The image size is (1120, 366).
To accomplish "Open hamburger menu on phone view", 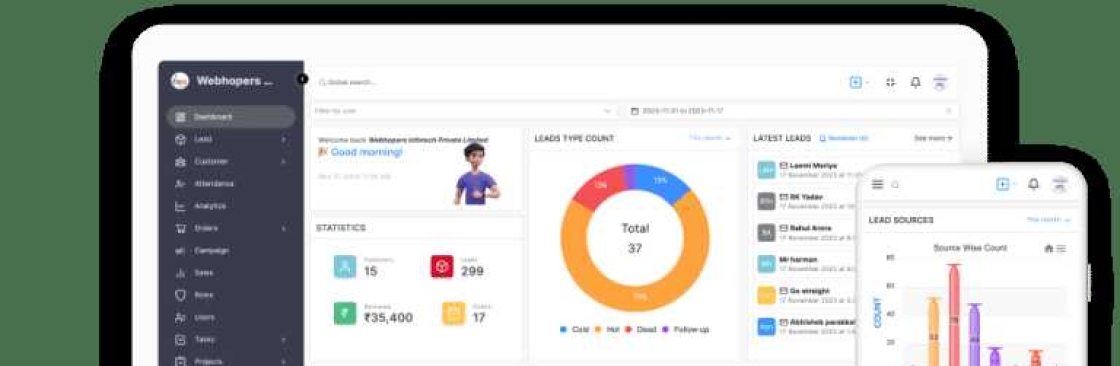I will pyautogui.click(x=878, y=184).
